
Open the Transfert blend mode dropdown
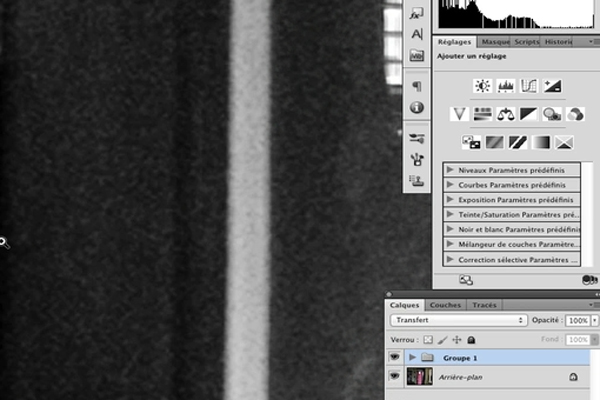point(459,321)
